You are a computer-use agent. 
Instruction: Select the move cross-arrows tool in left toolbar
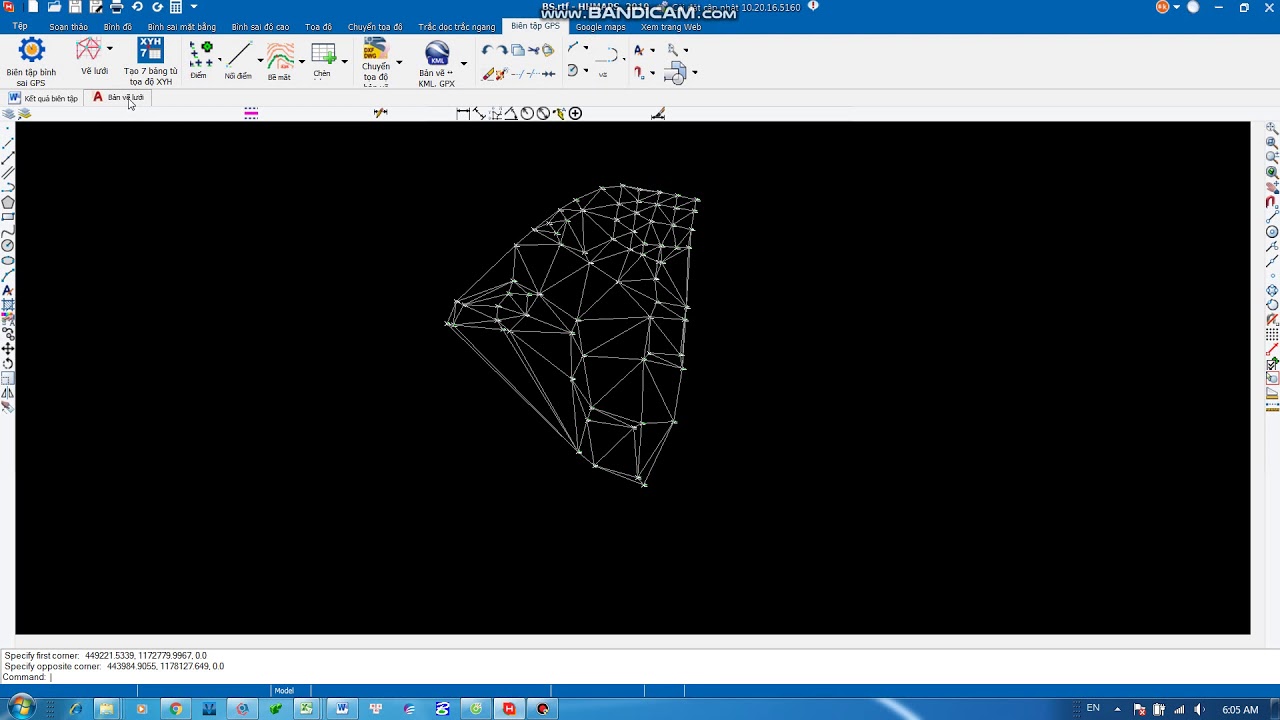pos(7,349)
